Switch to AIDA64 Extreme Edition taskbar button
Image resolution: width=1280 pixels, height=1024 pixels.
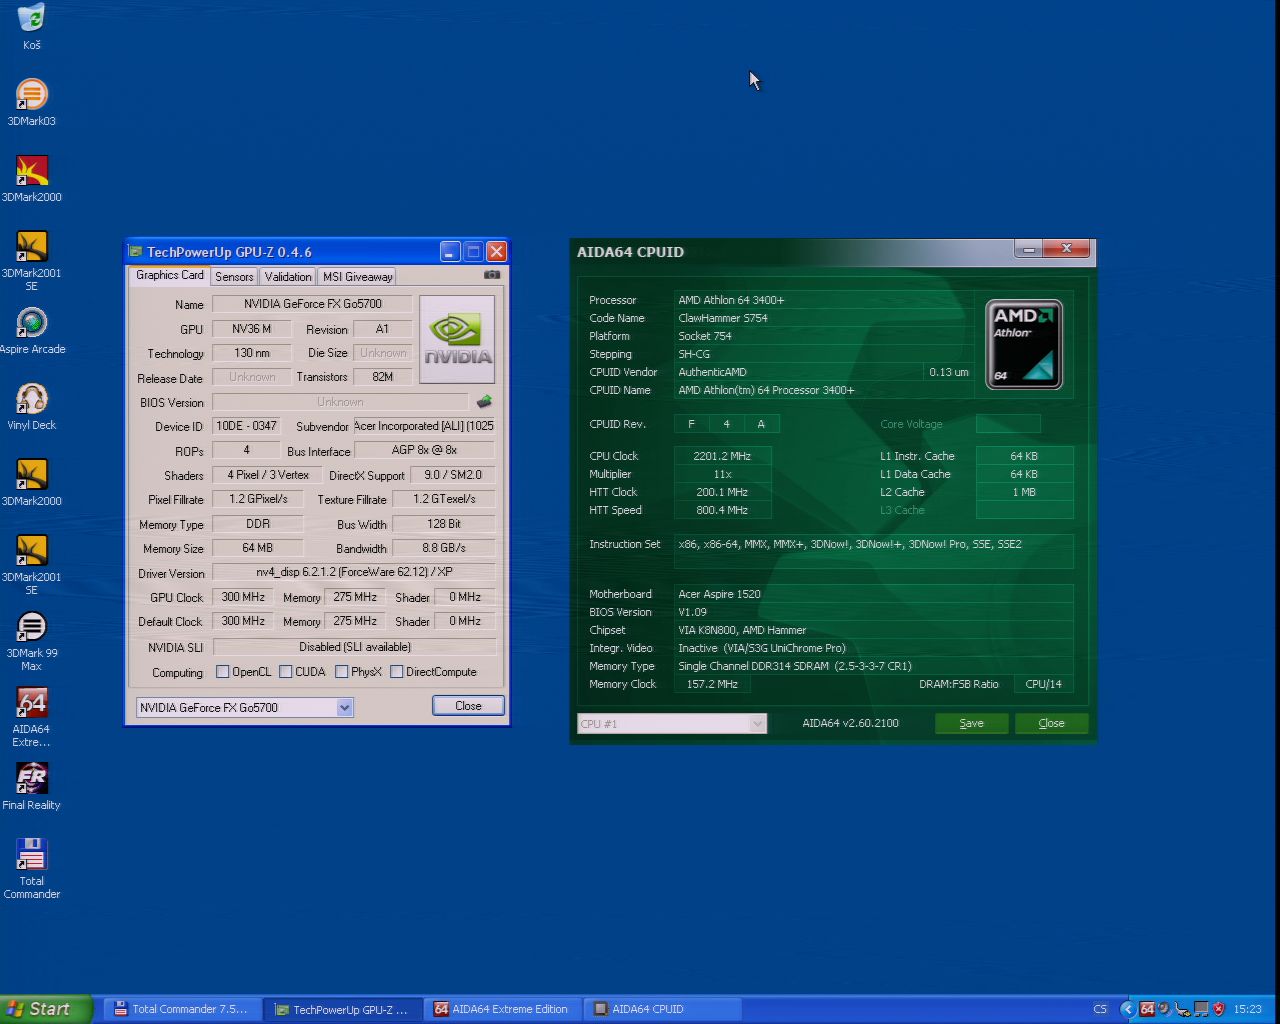[503, 1009]
